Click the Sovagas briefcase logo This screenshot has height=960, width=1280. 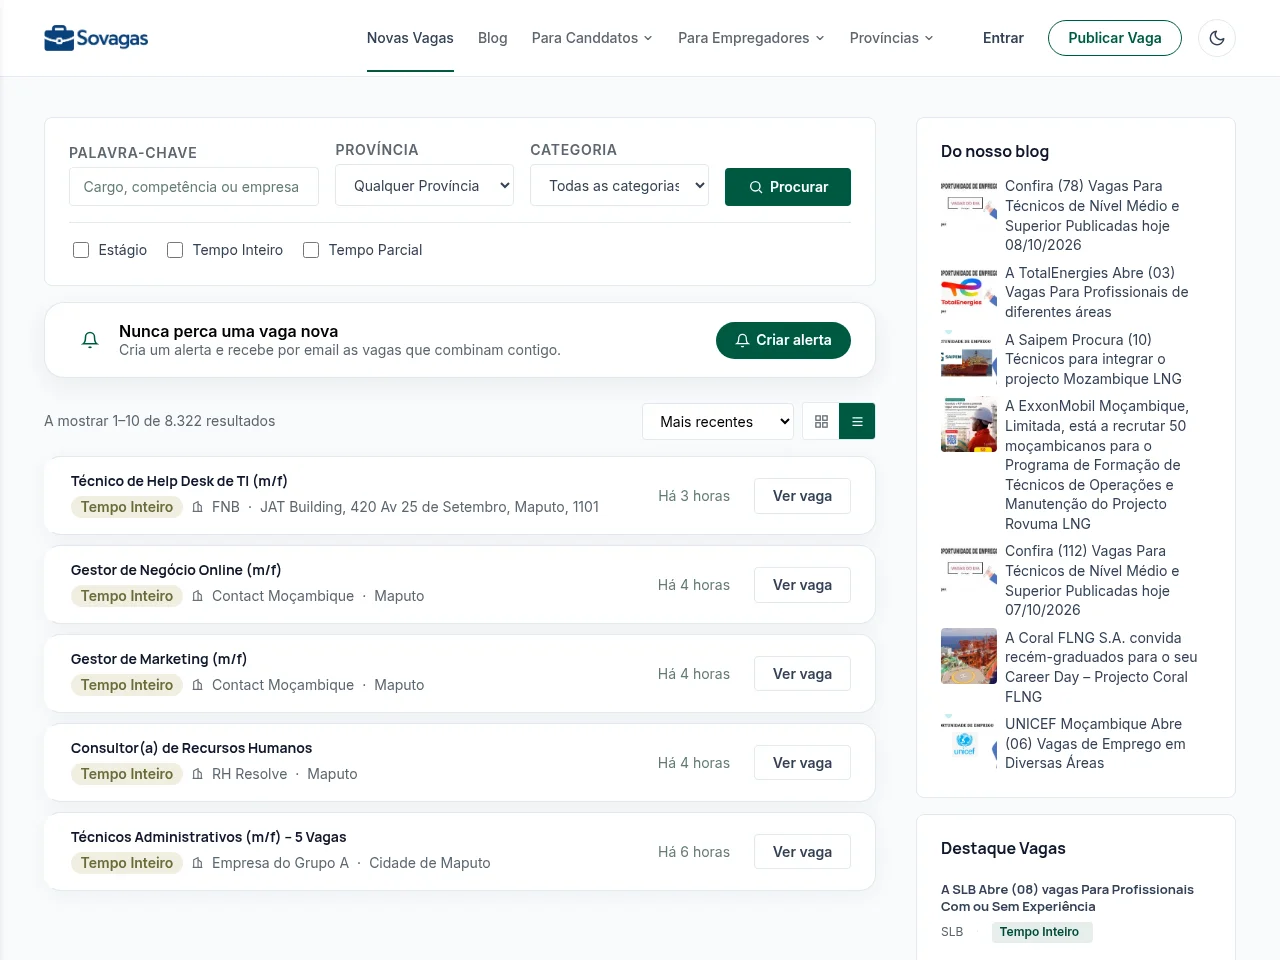pyautogui.click(x=96, y=38)
